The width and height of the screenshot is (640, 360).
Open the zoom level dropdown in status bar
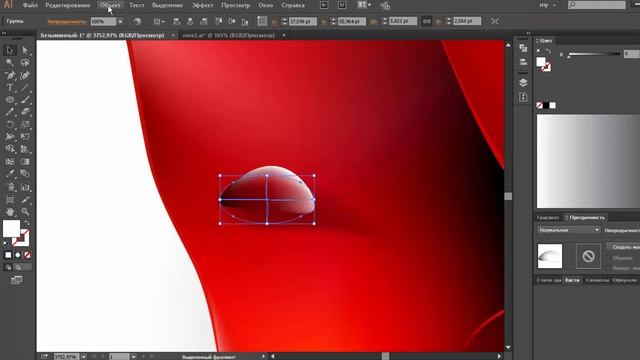coord(83,357)
